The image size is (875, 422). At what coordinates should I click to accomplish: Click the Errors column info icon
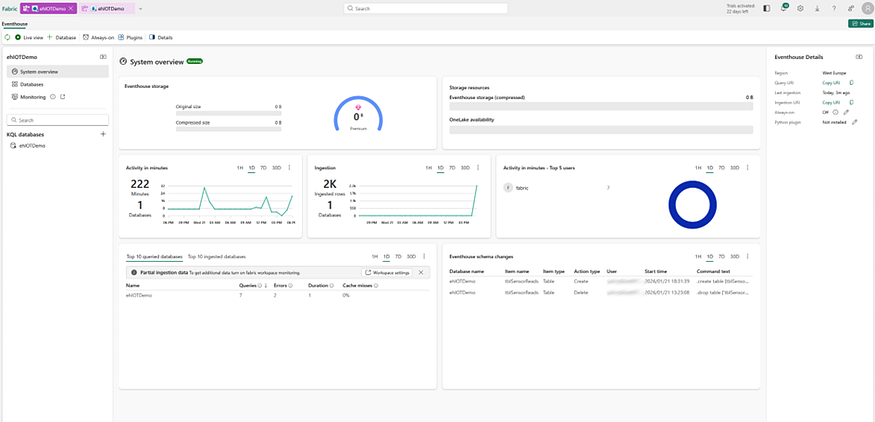point(290,285)
